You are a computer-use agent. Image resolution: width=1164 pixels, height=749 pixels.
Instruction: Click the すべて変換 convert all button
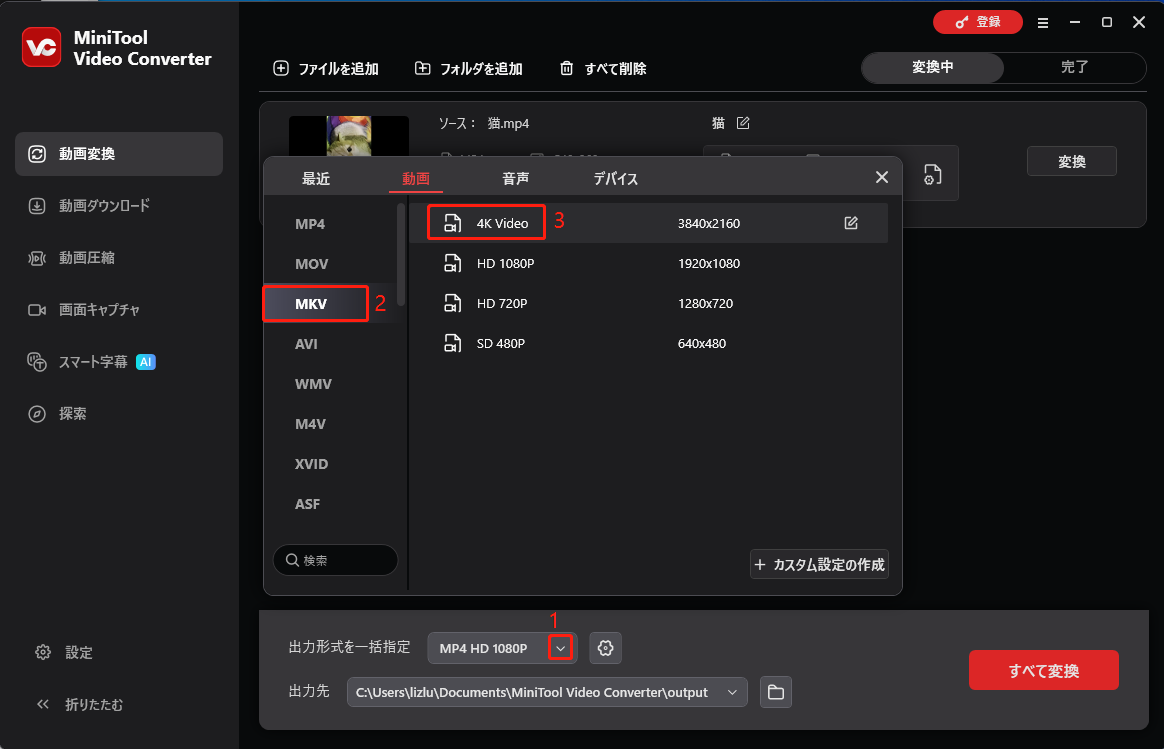(1043, 670)
